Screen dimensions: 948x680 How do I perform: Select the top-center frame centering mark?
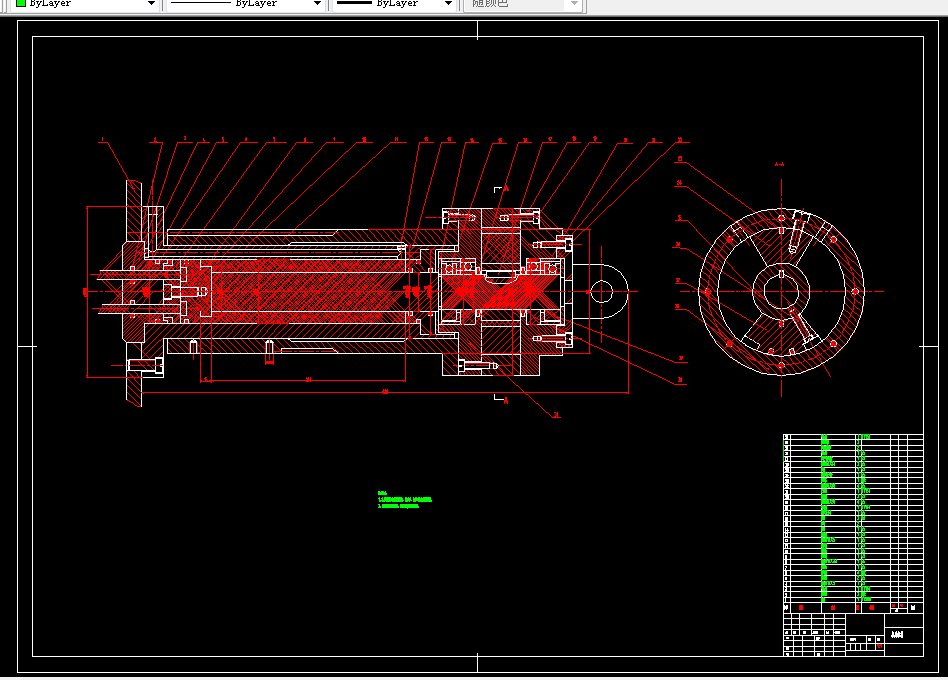pyautogui.click(x=478, y=30)
